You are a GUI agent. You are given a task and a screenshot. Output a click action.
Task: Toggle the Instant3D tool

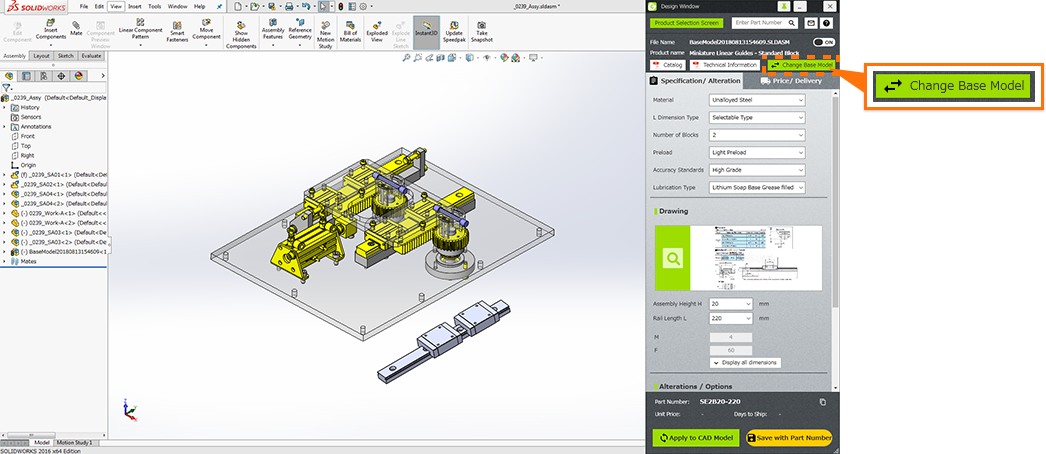(x=426, y=32)
